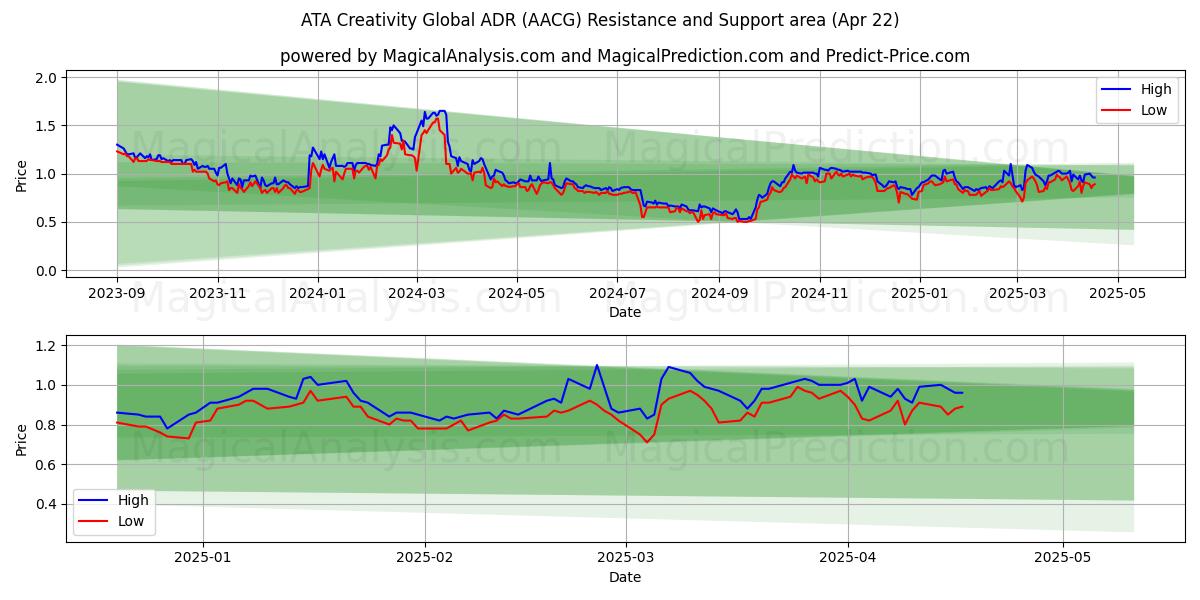
Task: Click the 'Price' axis title of top chart
Action: coord(21,174)
